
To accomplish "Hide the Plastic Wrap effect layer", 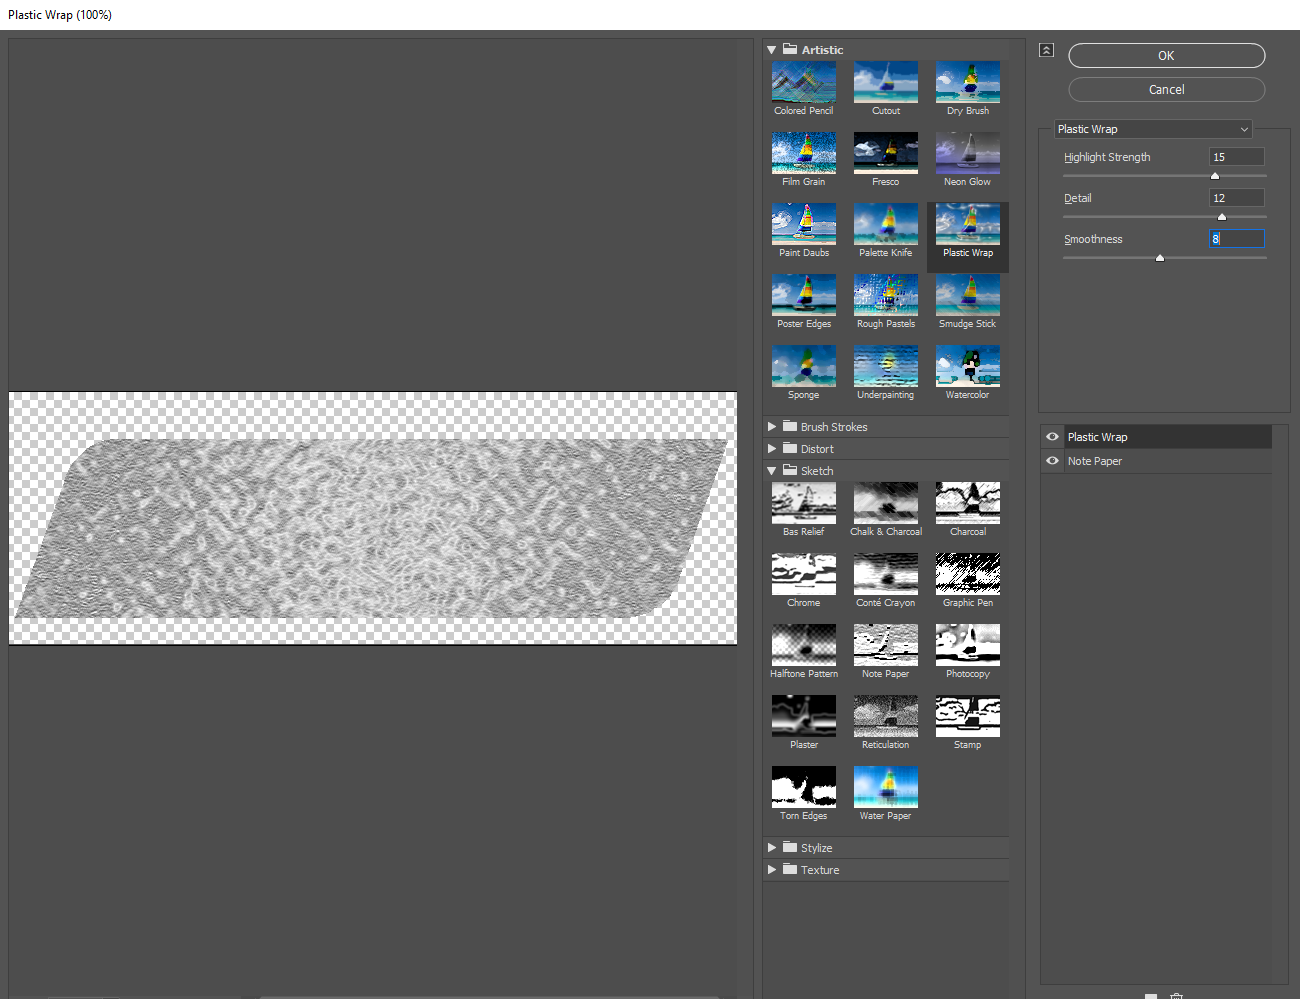I will [x=1052, y=436].
